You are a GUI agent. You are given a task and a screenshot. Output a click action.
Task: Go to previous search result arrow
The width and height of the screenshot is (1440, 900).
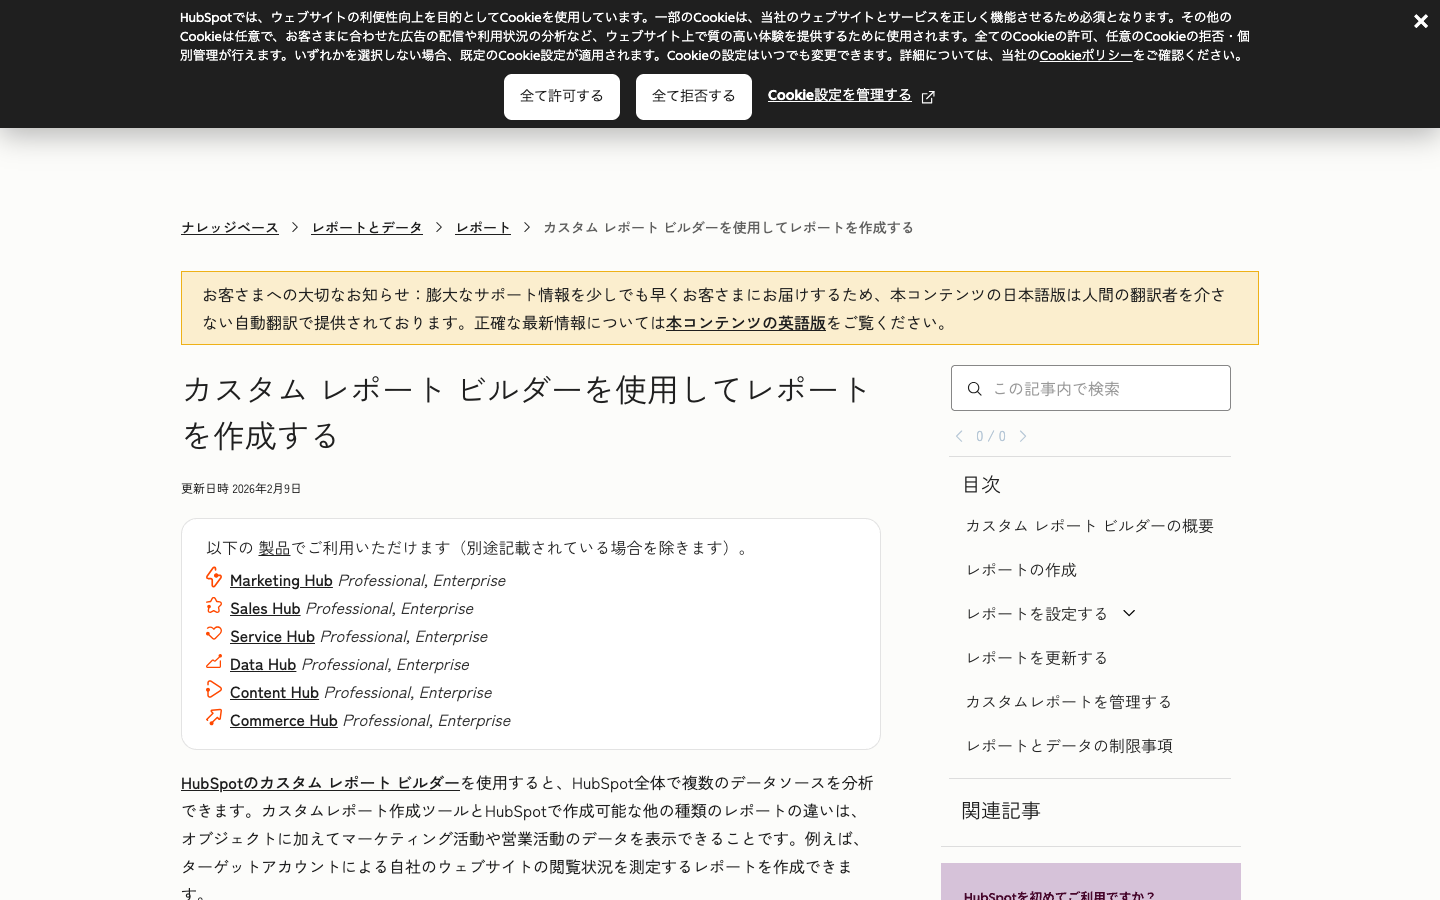pos(959,436)
